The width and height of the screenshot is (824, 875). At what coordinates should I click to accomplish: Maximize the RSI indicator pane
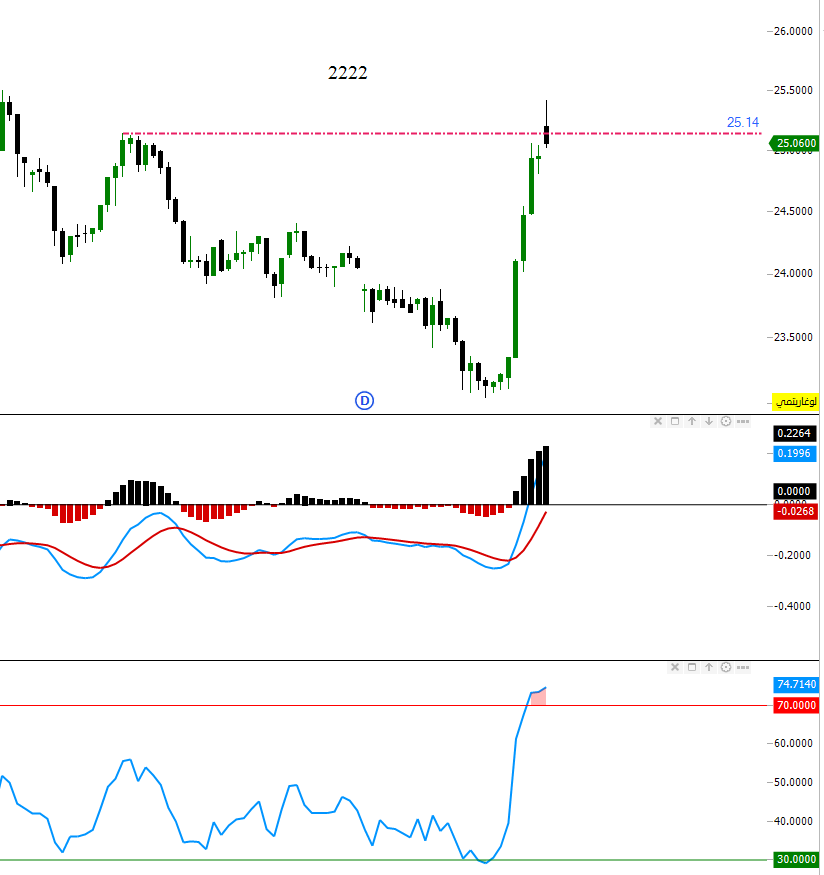[x=692, y=667]
